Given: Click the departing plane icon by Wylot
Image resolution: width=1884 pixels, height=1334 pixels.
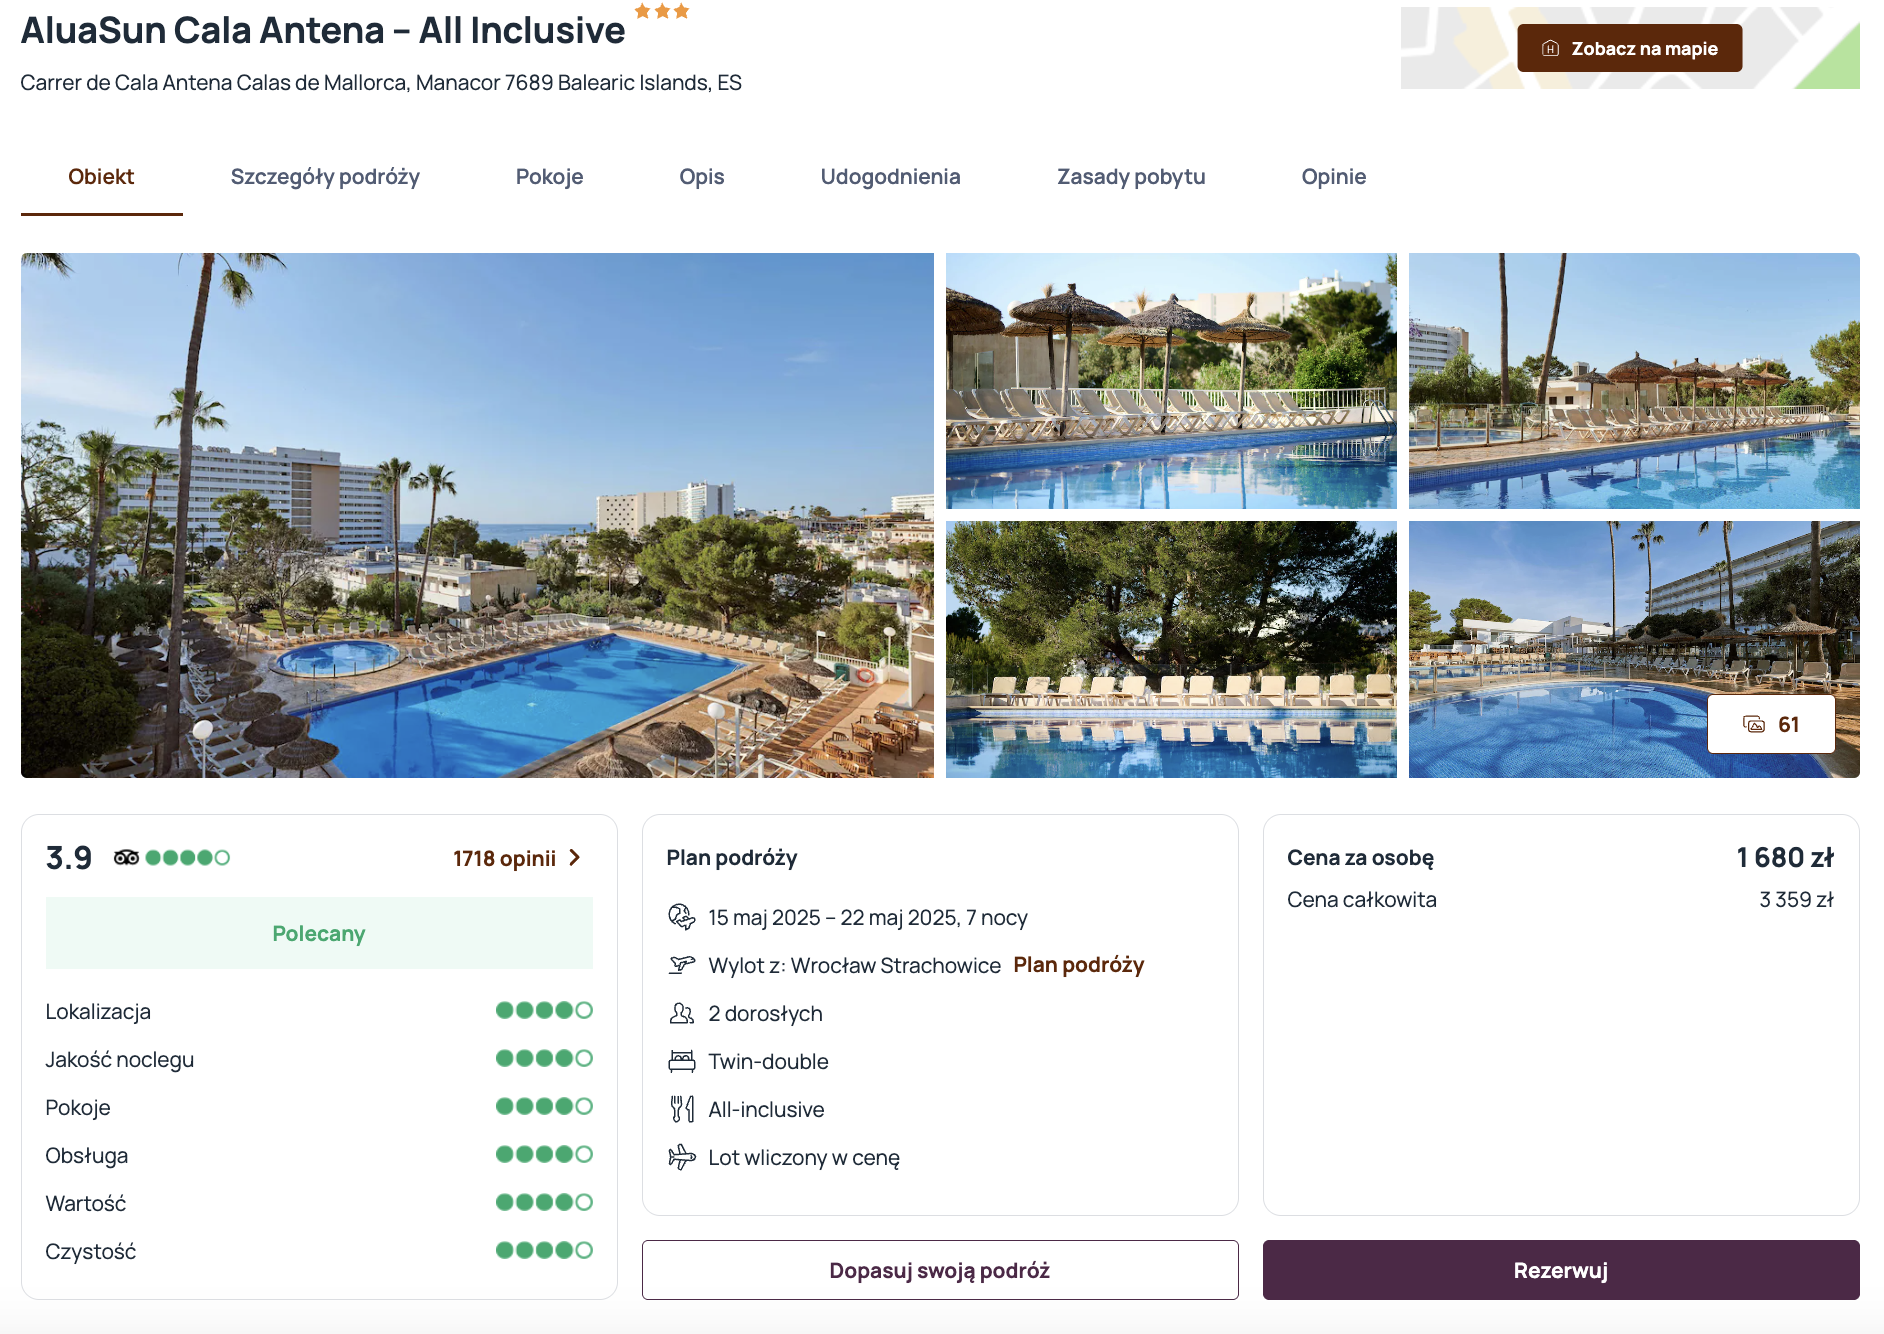Looking at the screenshot, I should 681,965.
